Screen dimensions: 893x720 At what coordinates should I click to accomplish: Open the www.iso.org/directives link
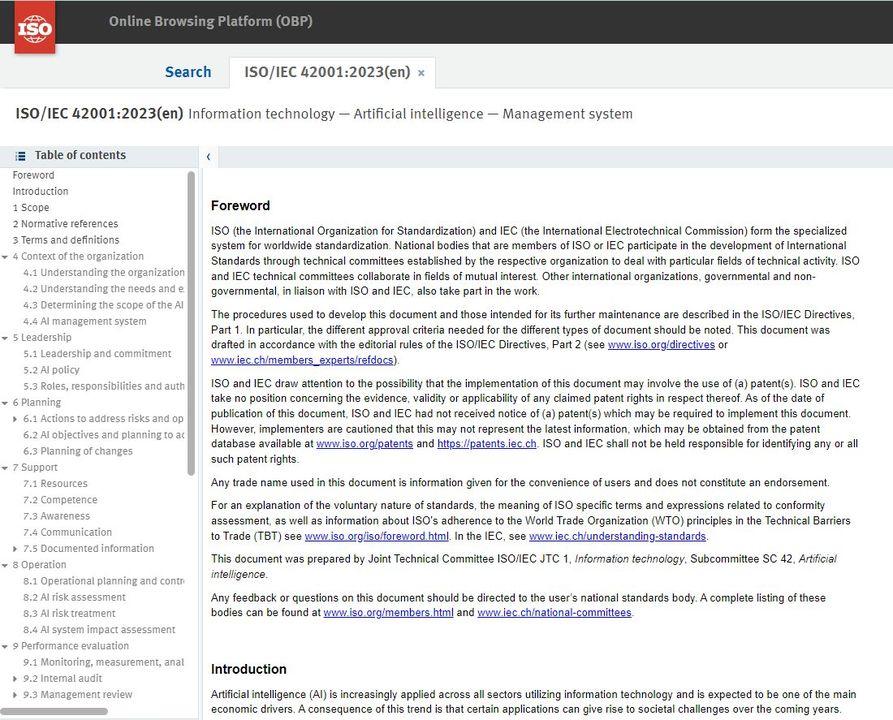coord(661,345)
